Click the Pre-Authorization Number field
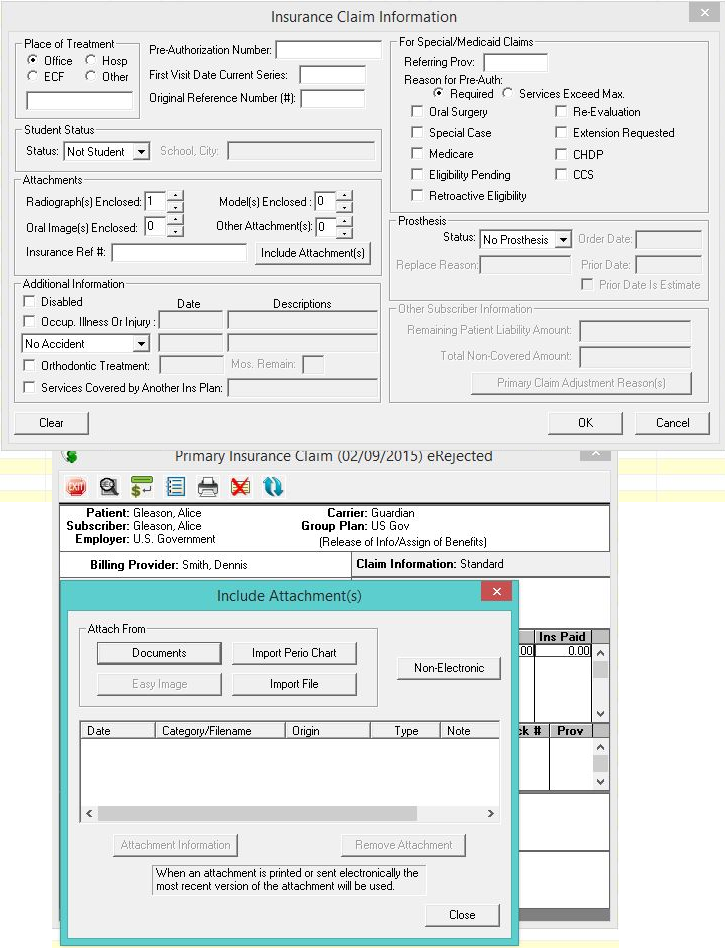 tap(328, 50)
